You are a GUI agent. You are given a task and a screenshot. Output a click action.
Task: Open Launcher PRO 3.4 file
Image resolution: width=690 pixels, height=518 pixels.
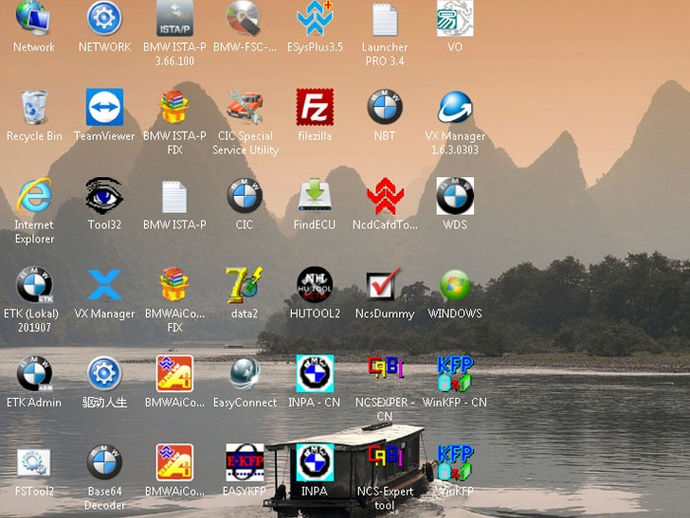tap(385, 18)
